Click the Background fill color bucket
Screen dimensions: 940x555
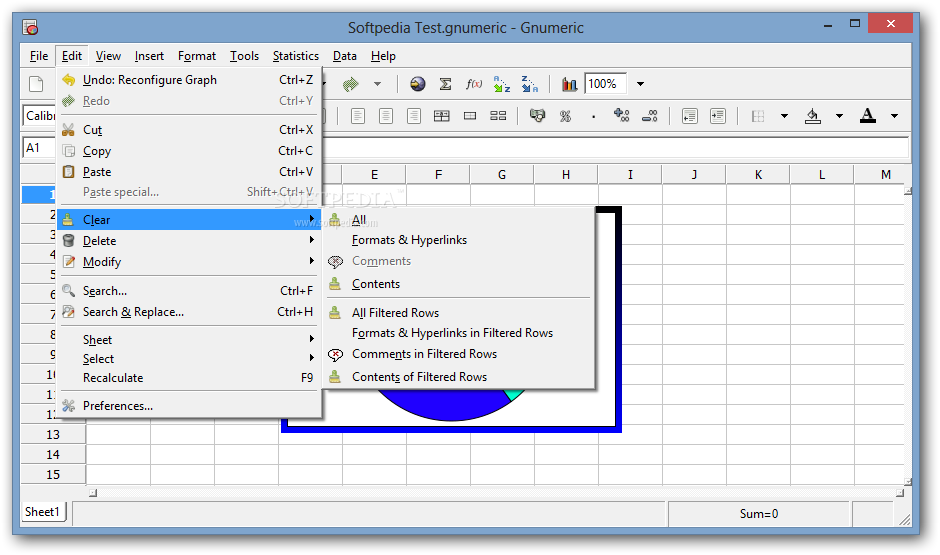[813, 116]
